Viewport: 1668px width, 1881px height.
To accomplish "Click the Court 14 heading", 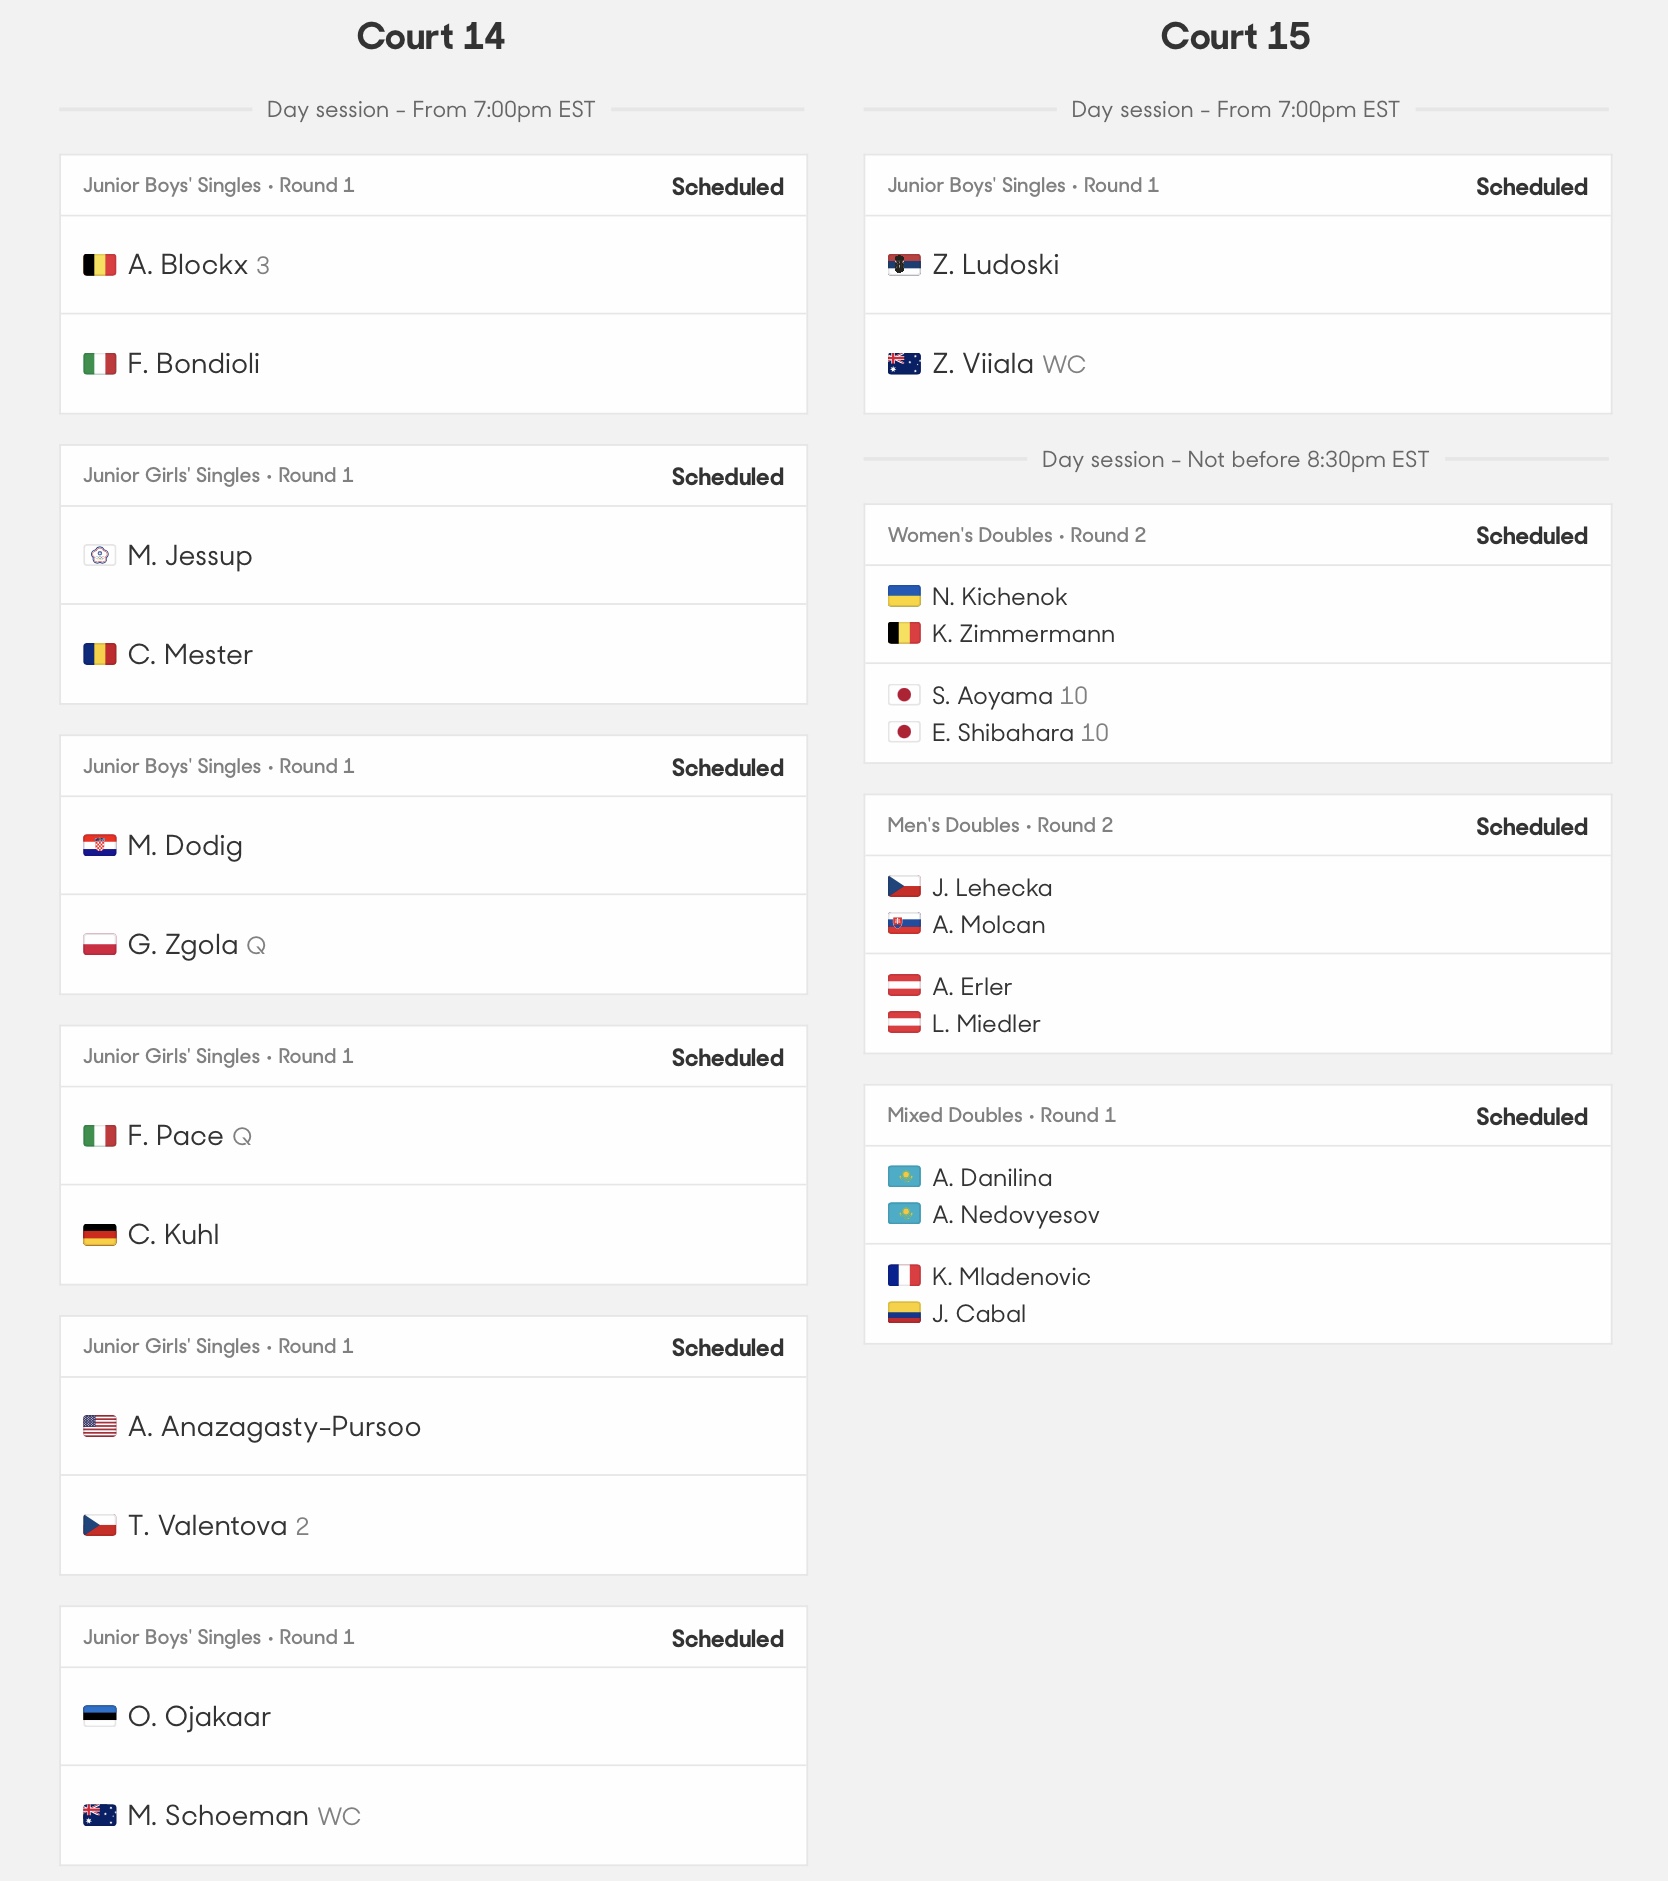I will point(431,37).
